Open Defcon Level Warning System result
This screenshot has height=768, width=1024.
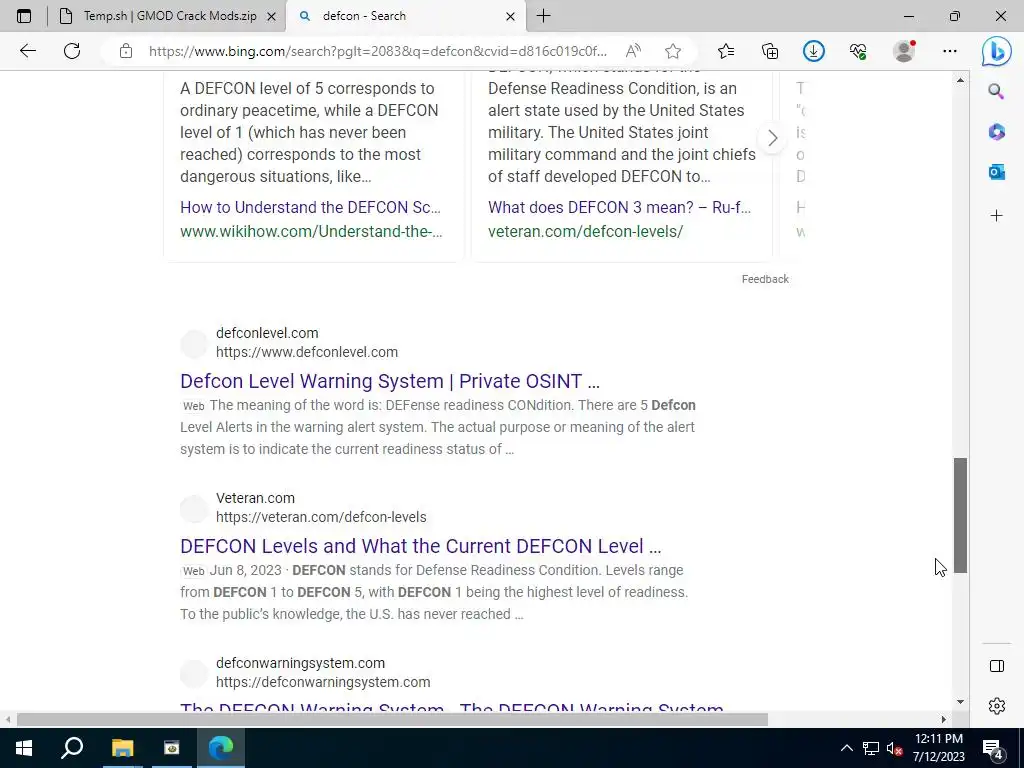(390, 381)
